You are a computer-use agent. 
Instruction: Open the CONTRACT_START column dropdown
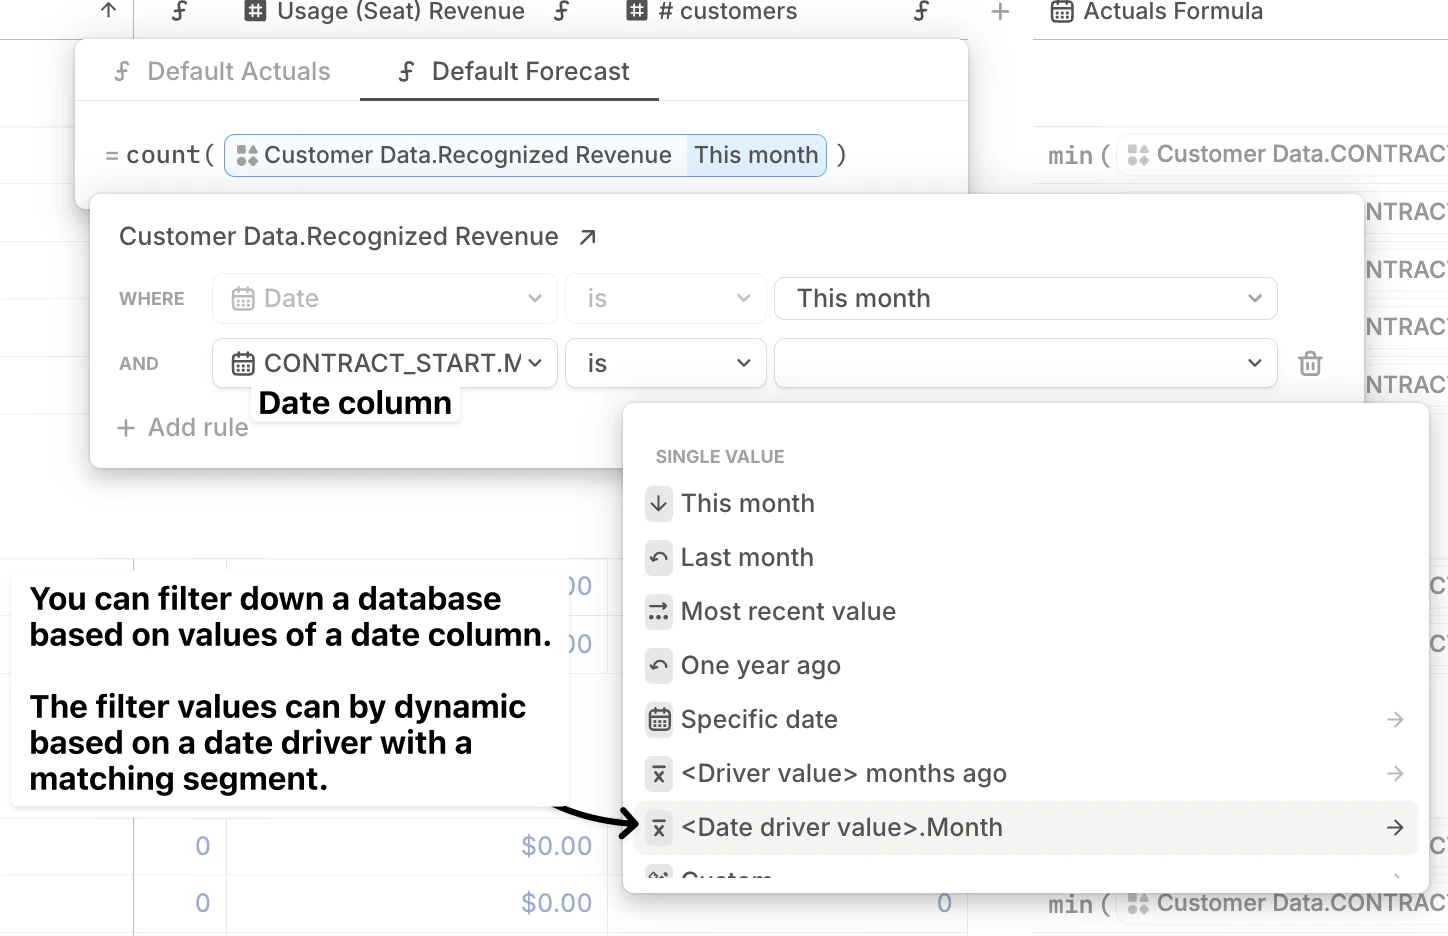(385, 363)
